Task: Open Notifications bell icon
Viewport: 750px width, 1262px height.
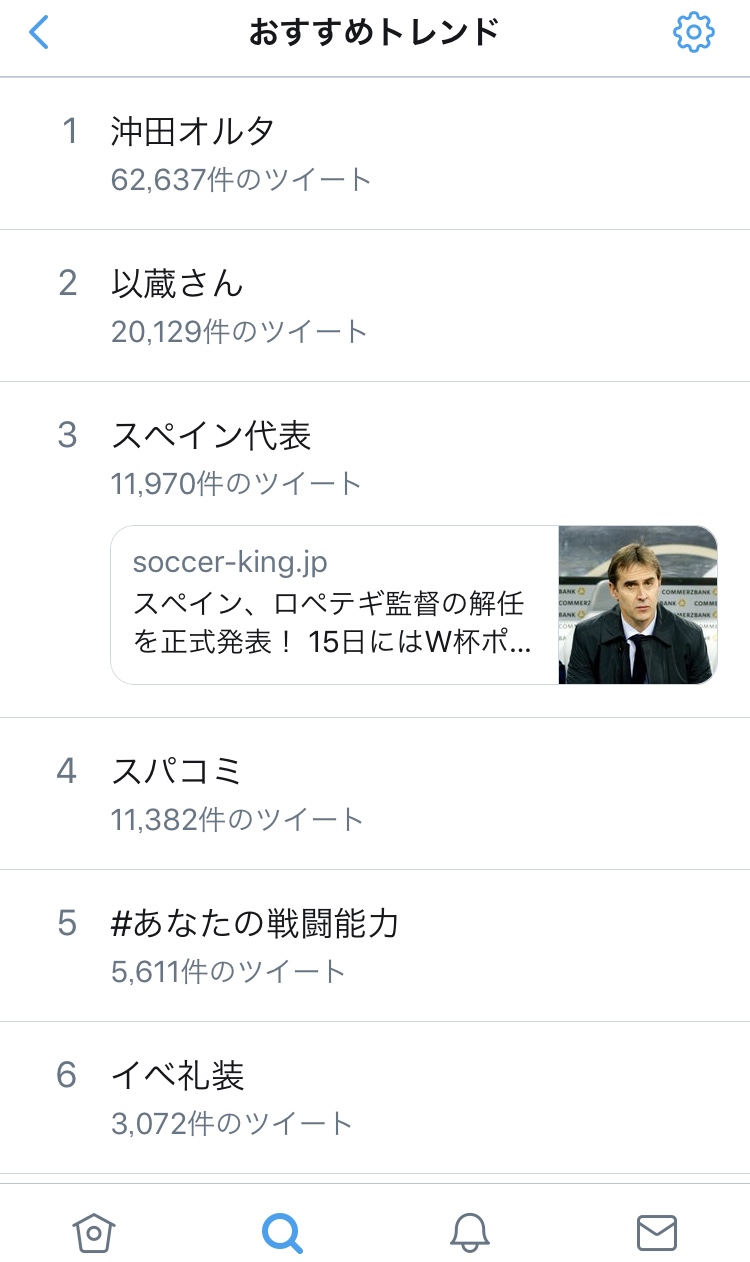Action: click(x=469, y=1232)
